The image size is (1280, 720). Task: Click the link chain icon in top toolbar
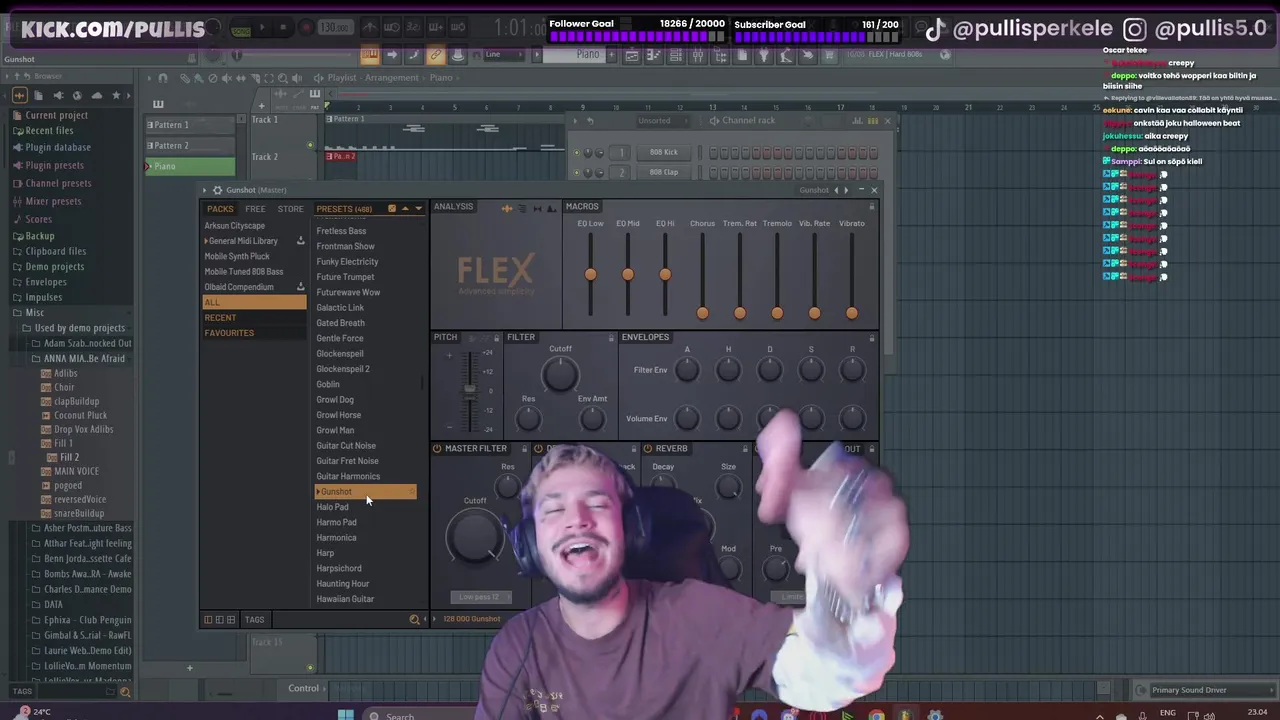click(x=436, y=56)
